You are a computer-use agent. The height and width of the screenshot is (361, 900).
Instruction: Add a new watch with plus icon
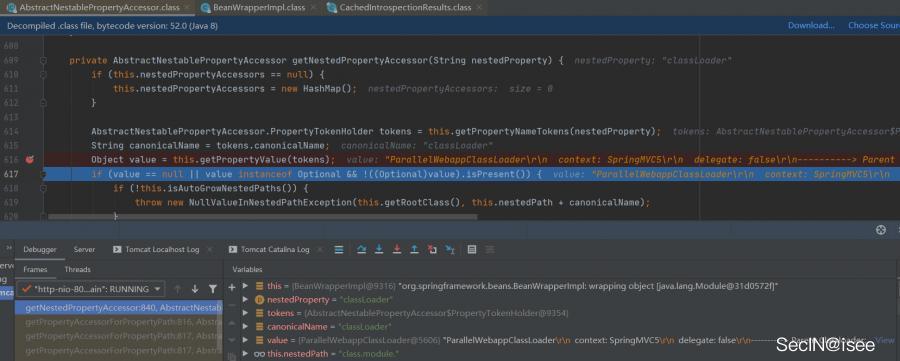pos(232,287)
